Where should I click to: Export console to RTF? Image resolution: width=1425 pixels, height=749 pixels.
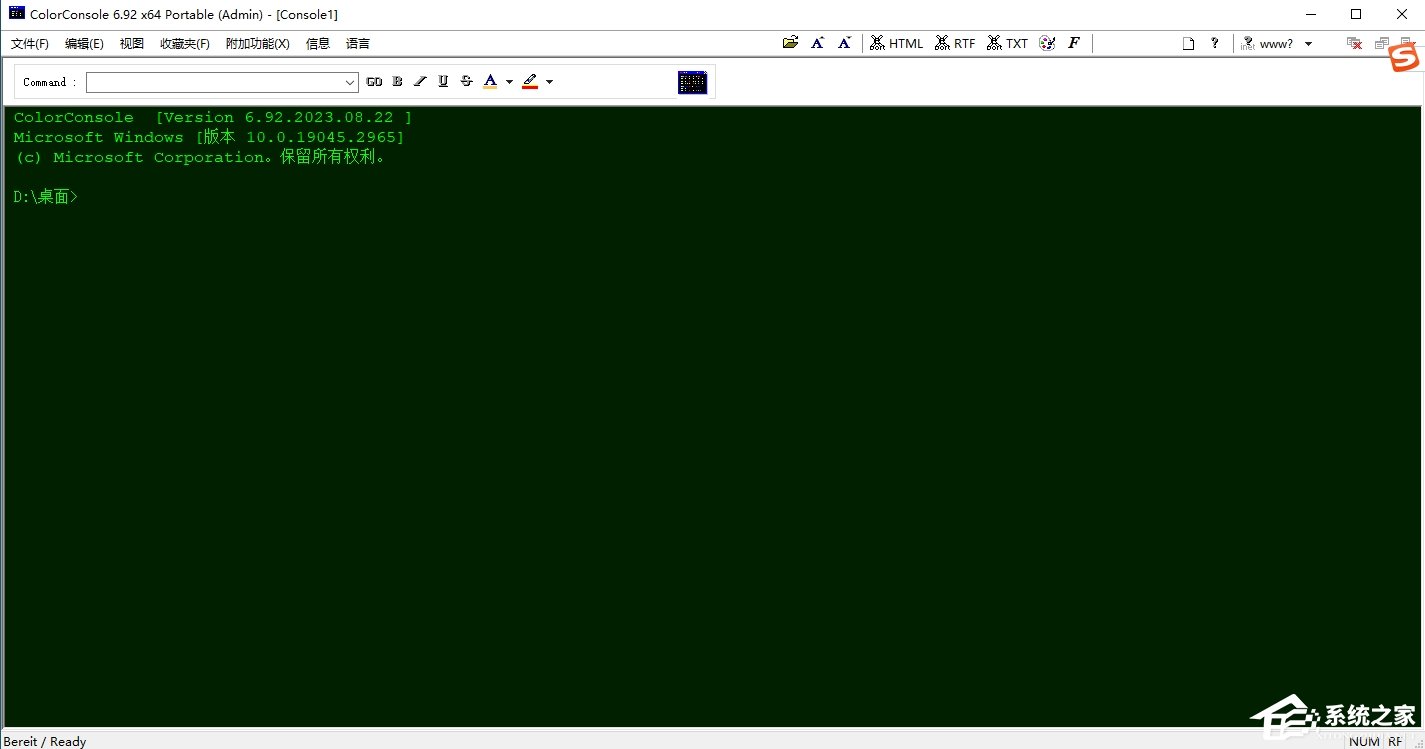pyautogui.click(x=955, y=43)
